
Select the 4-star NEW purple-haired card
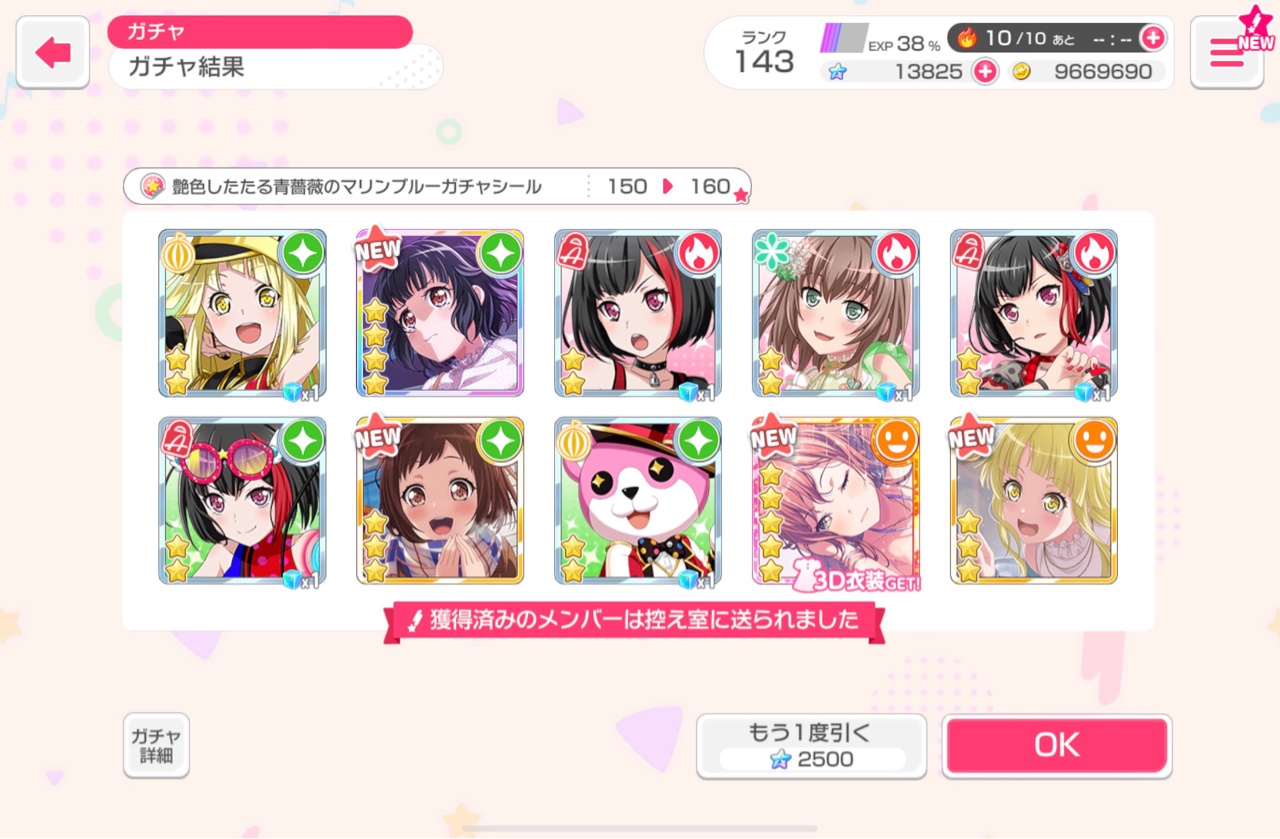440,313
